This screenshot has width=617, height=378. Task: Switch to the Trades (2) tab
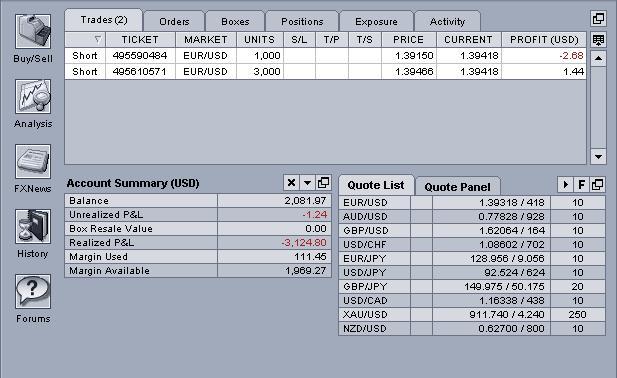[104, 20]
